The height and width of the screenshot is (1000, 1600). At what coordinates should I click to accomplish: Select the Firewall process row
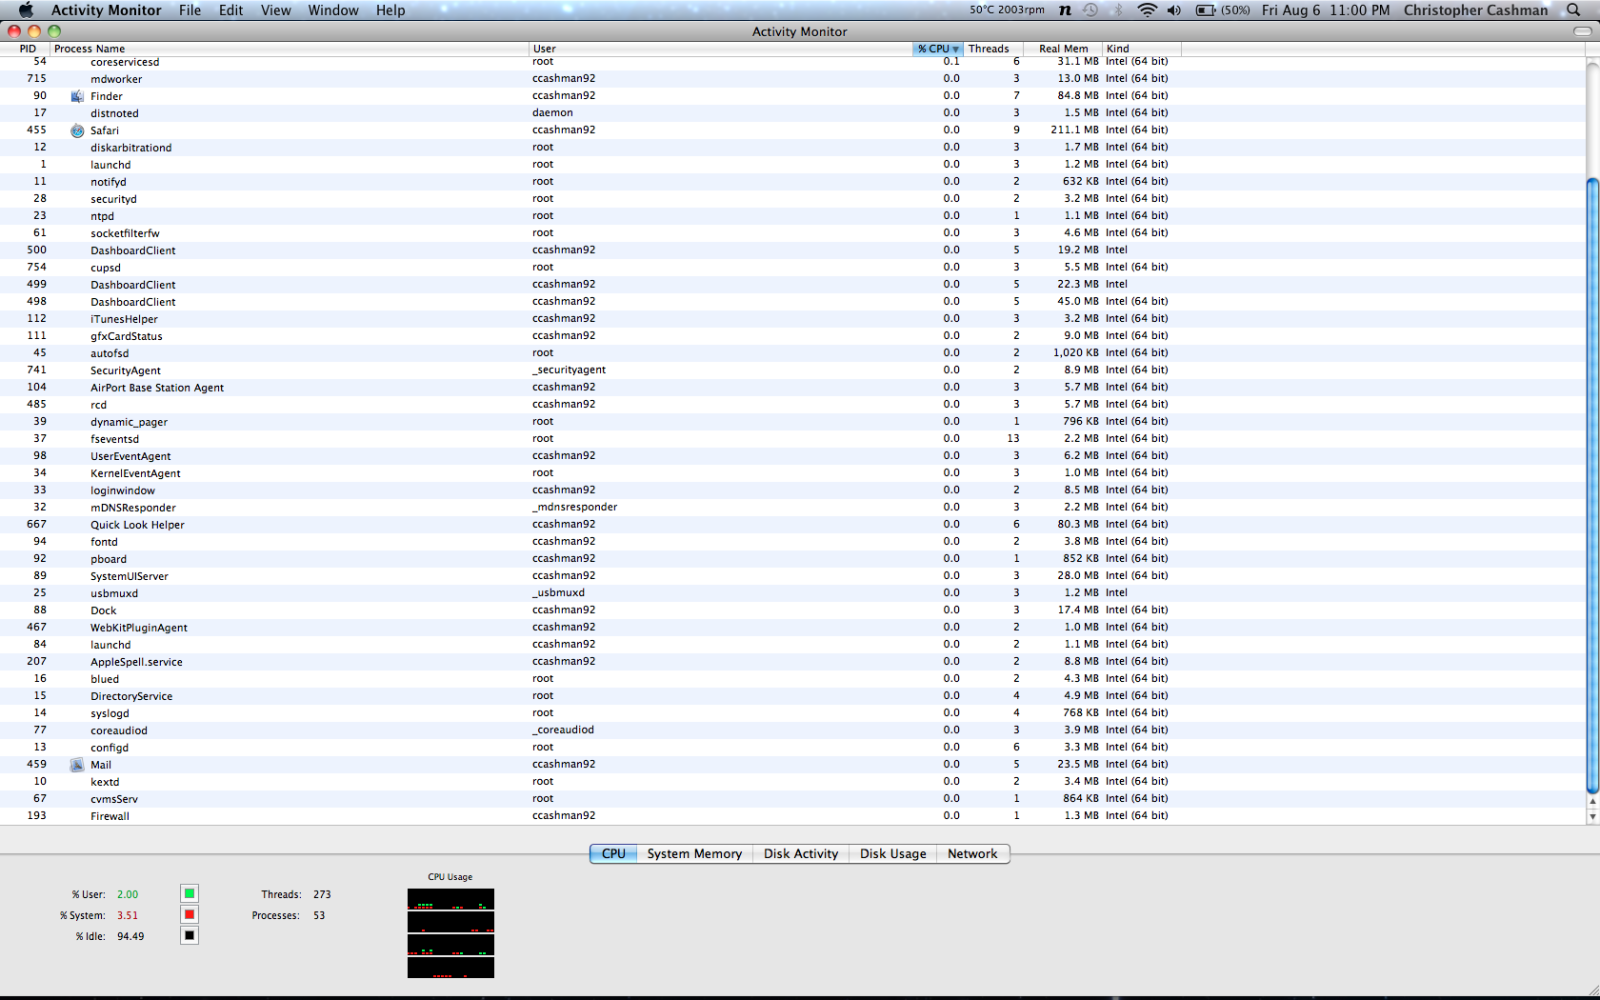pyautogui.click(x=792, y=816)
